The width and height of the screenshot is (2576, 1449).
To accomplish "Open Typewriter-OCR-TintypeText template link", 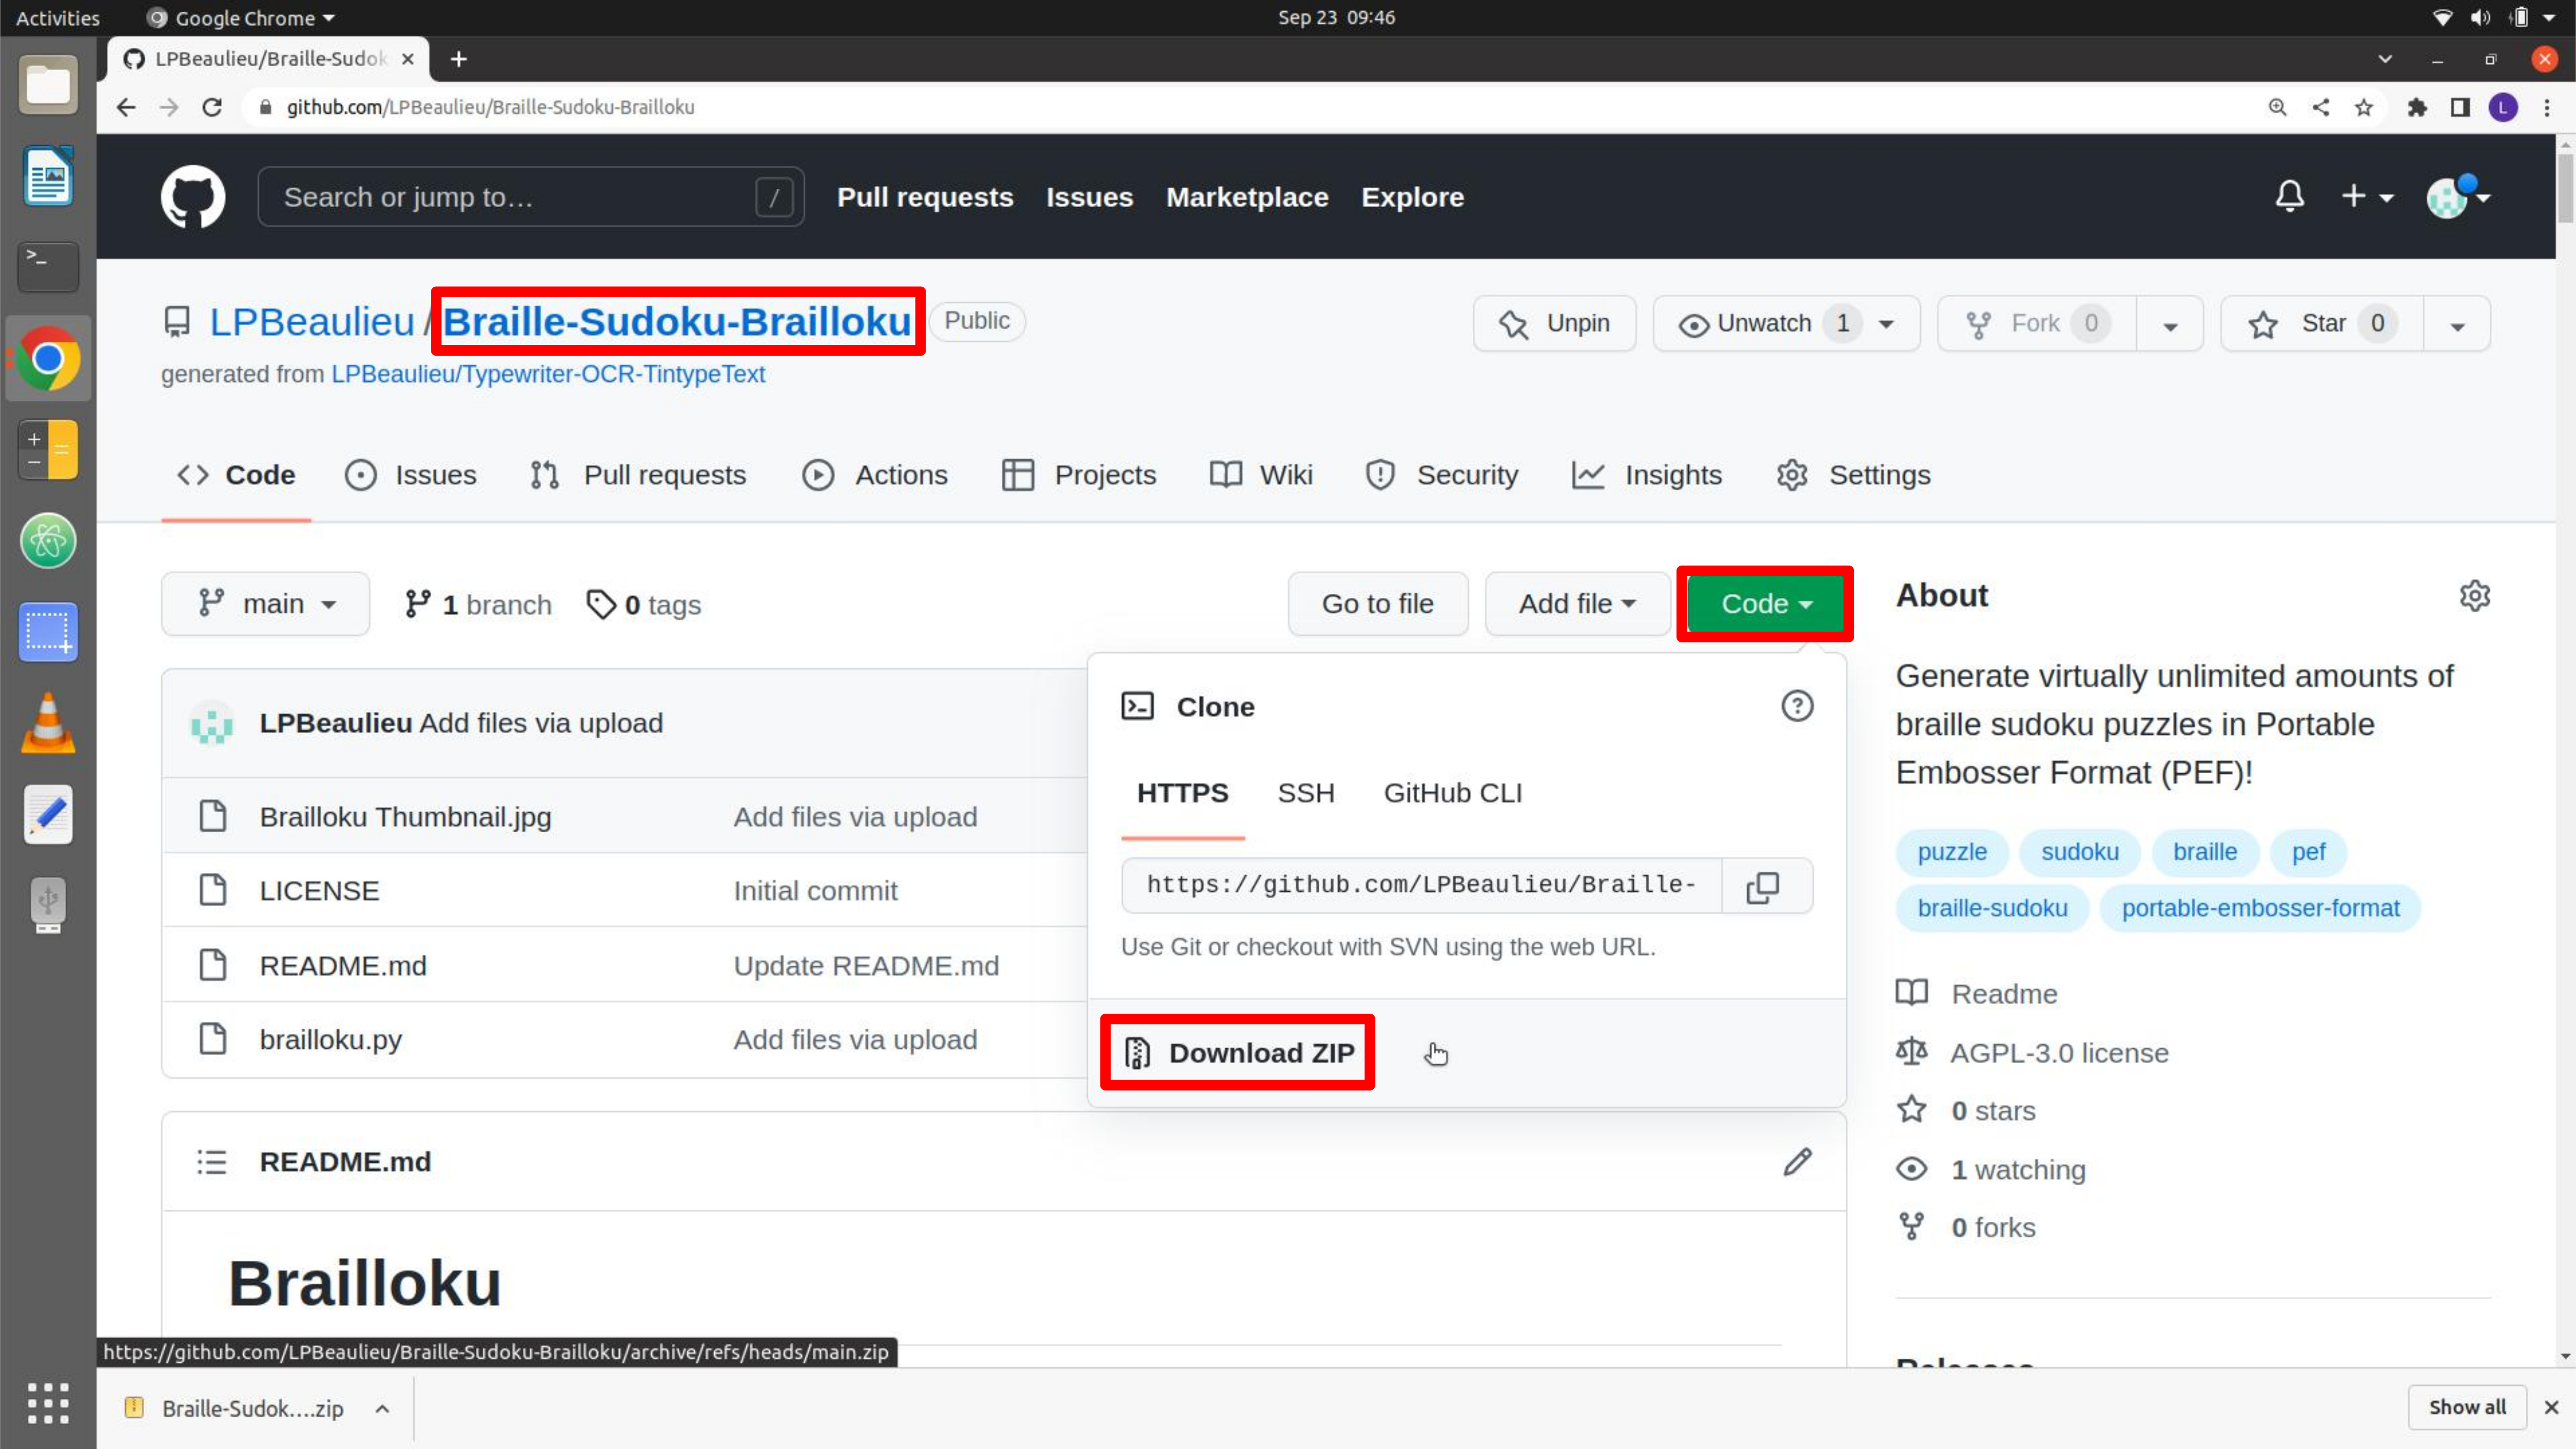I will [548, 374].
